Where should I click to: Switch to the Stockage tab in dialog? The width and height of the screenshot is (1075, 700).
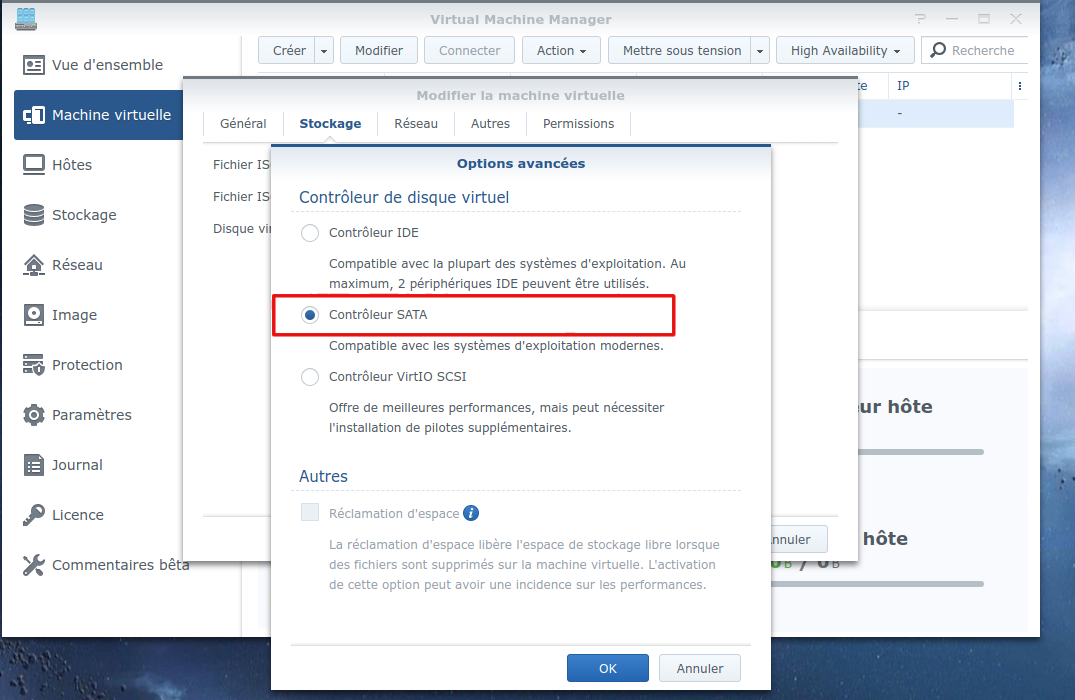point(330,123)
